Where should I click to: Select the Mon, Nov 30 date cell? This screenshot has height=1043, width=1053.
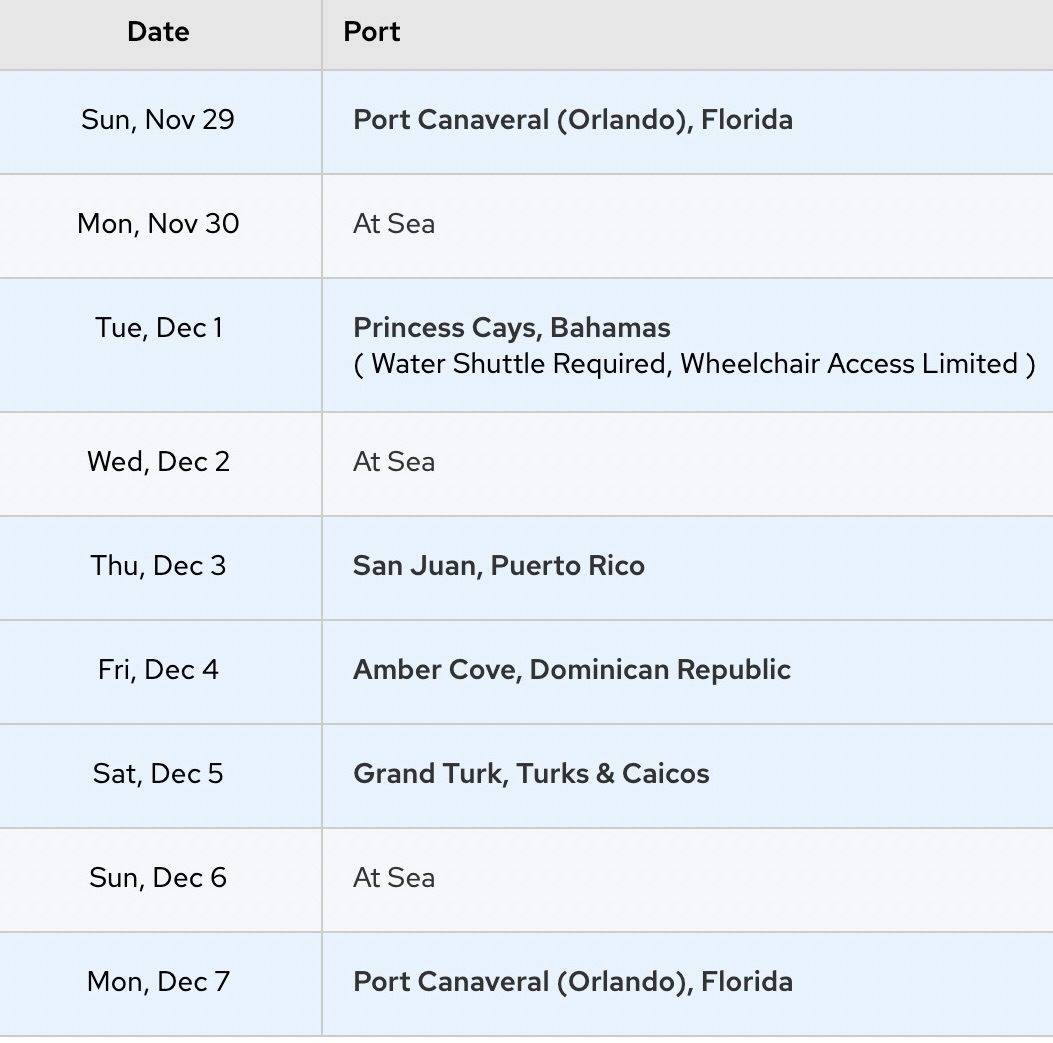pyautogui.click(x=158, y=224)
